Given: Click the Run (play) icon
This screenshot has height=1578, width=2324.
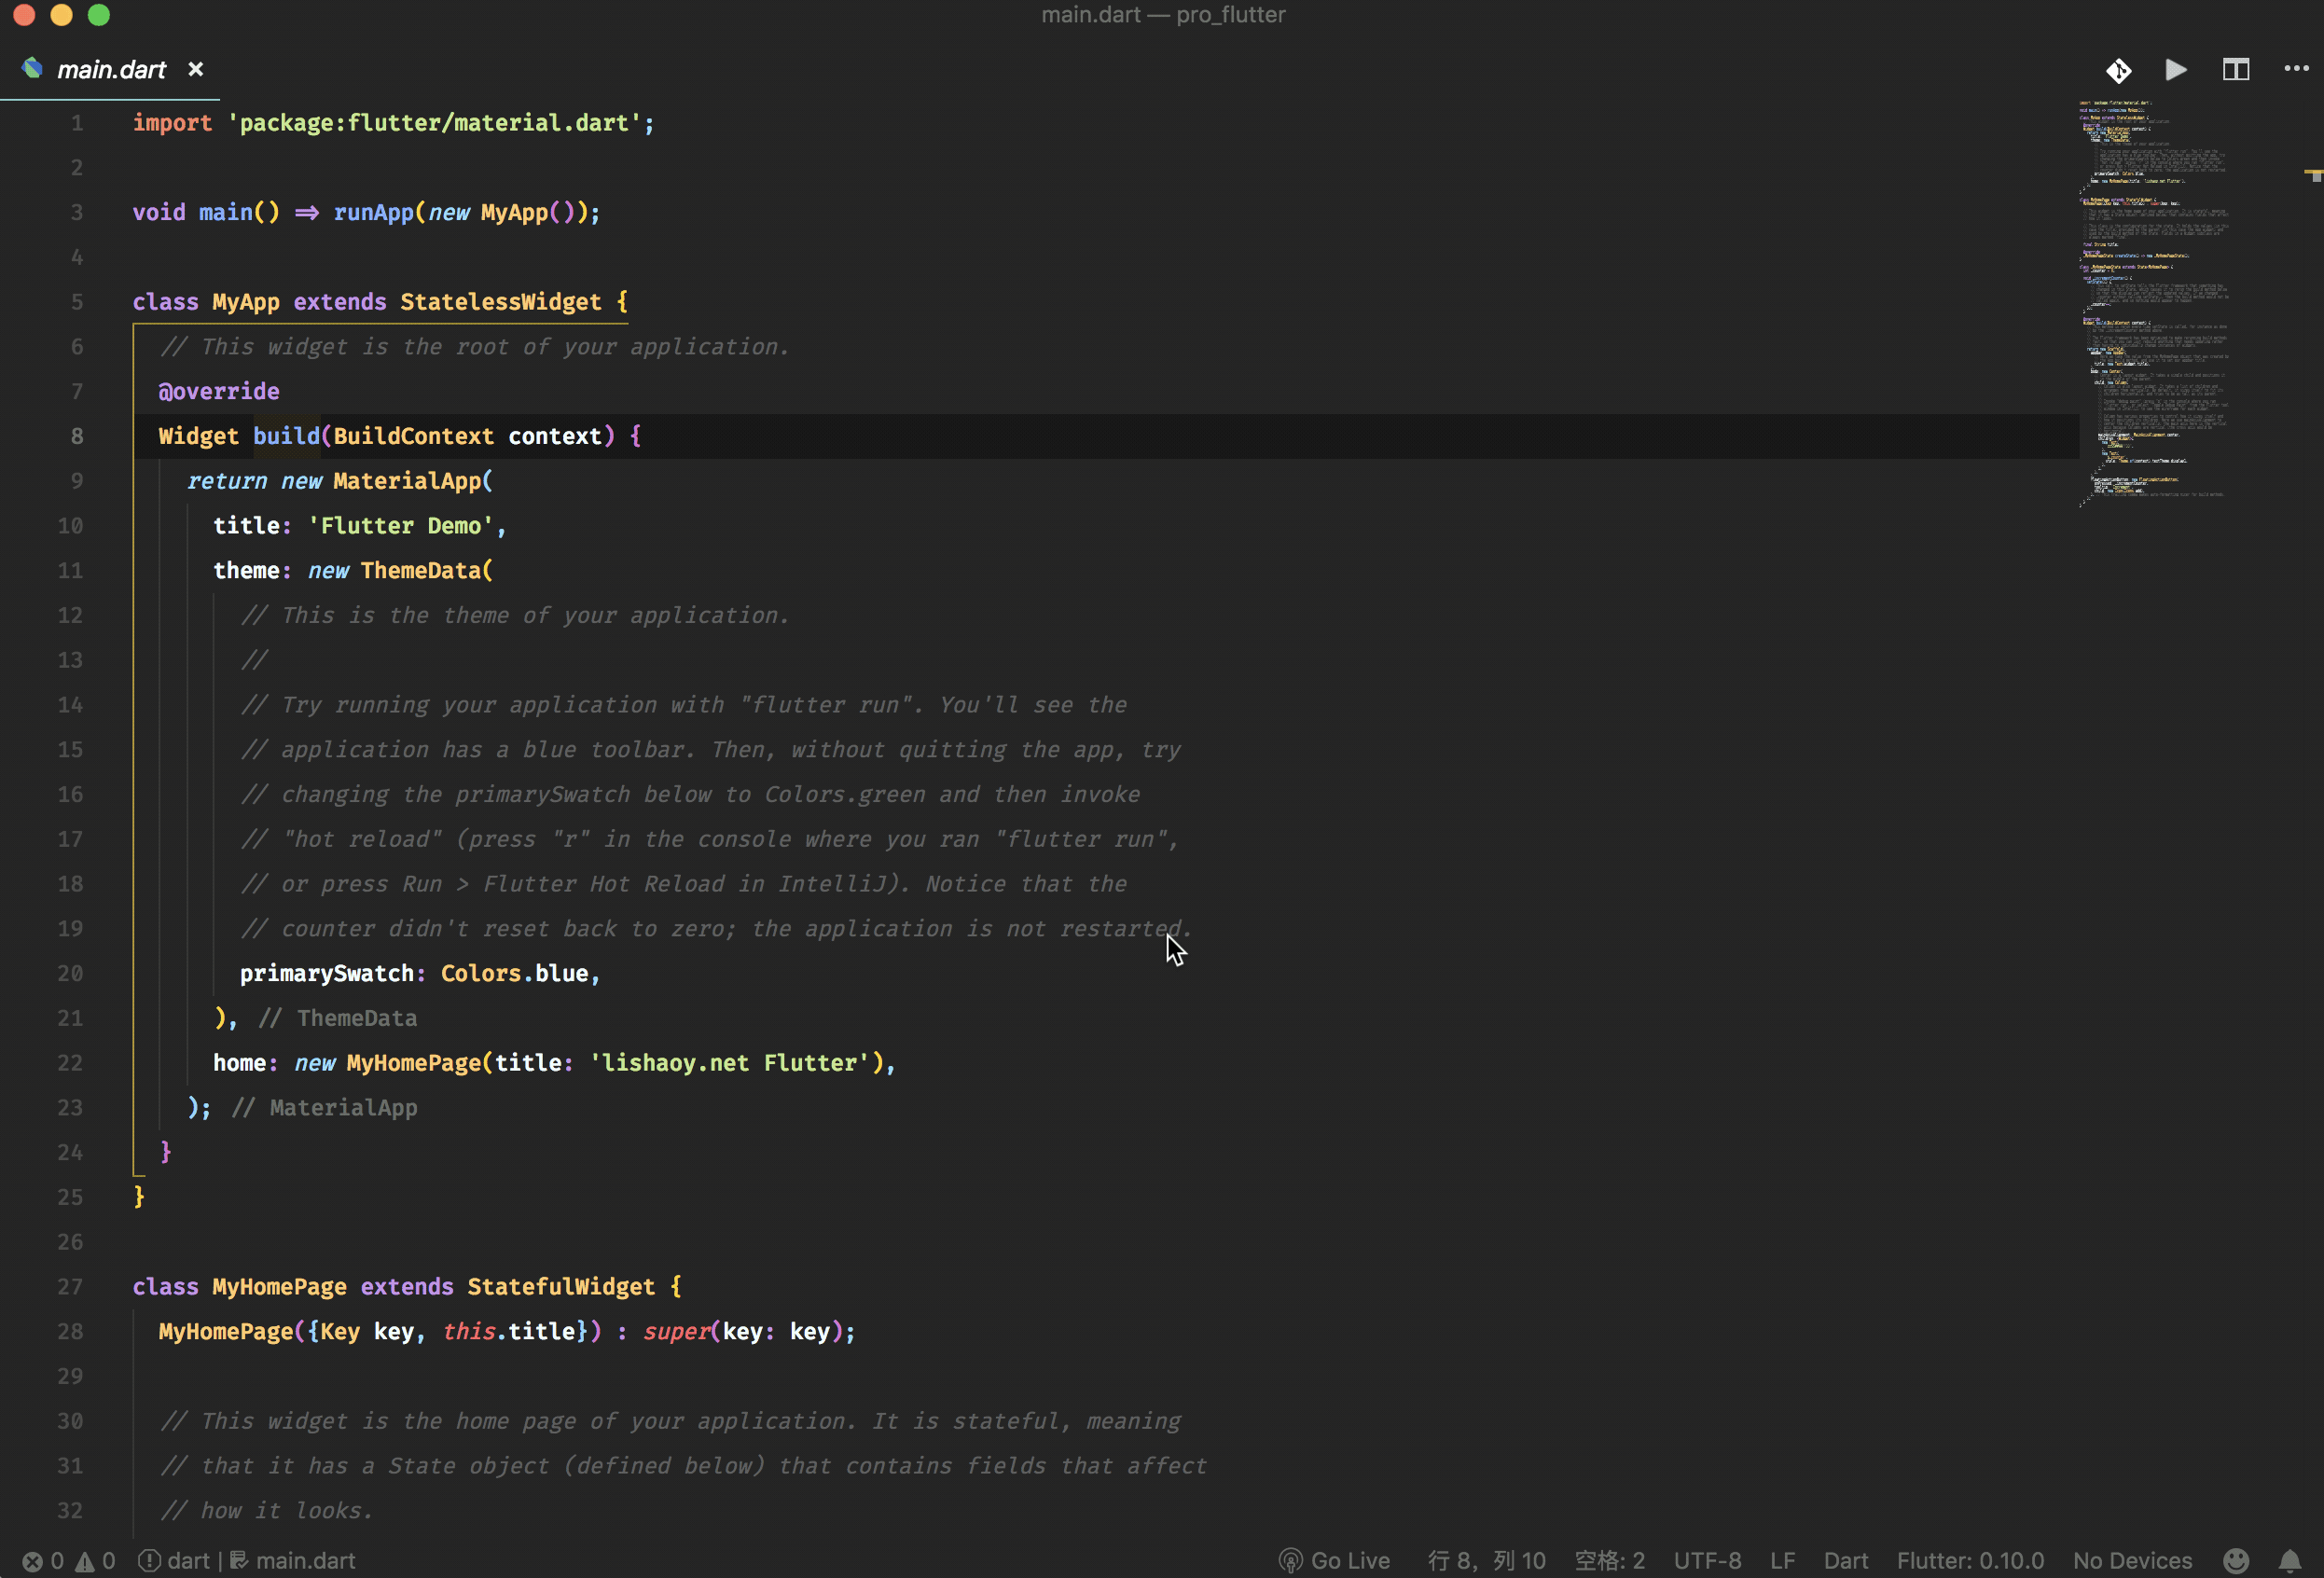Looking at the screenshot, I should coord(2176,70).
